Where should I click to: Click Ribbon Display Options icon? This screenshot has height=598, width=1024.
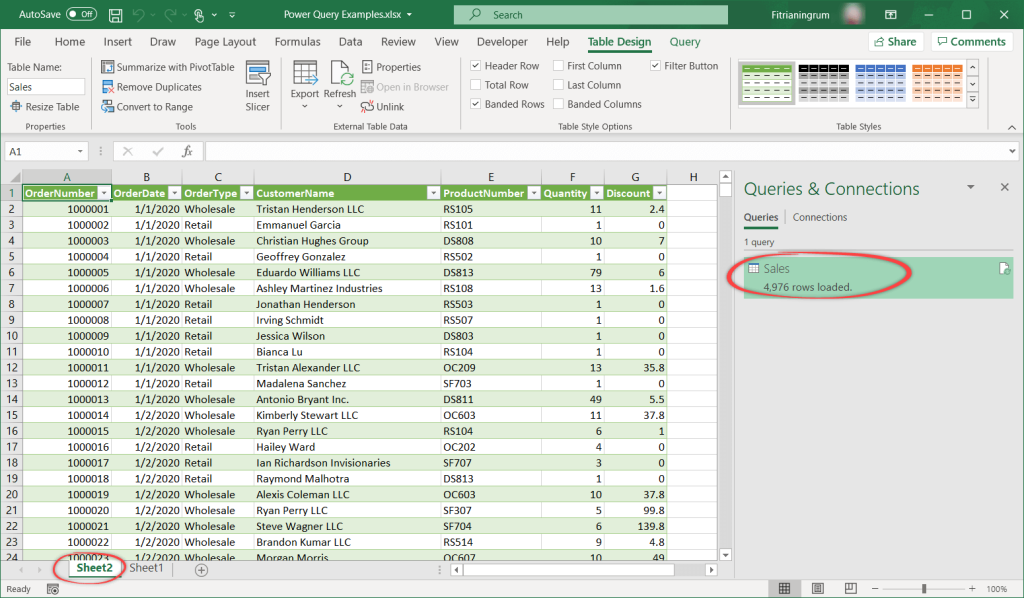(890, 14)
